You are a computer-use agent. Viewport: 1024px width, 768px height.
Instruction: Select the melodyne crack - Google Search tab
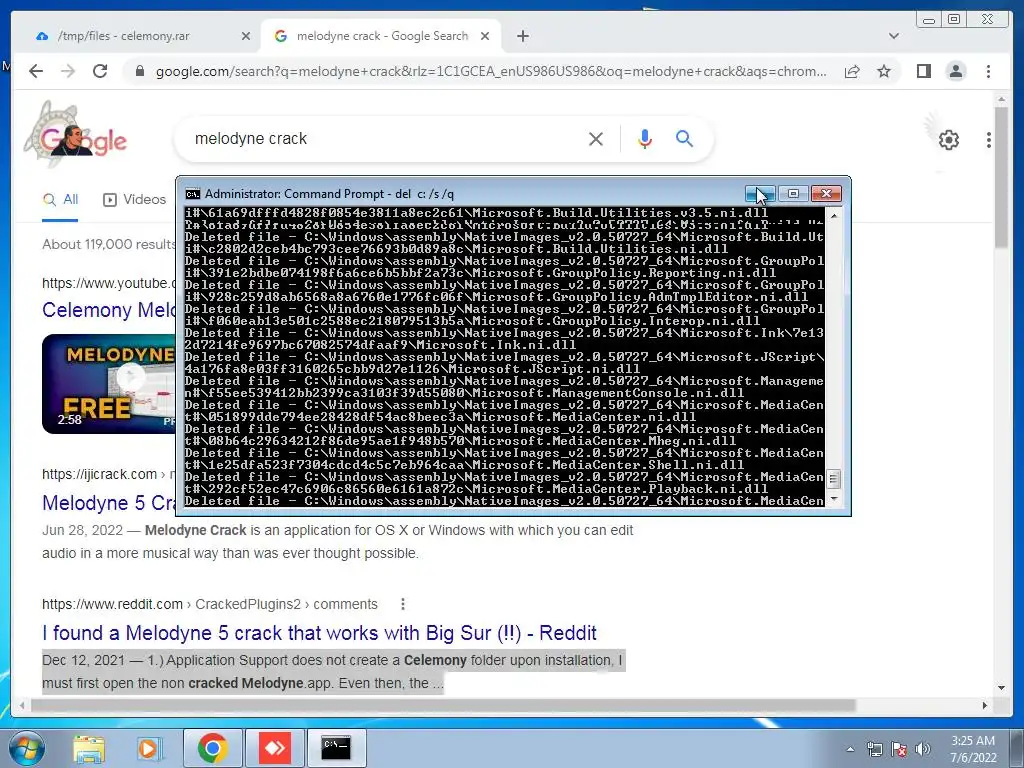coord(381,37)
